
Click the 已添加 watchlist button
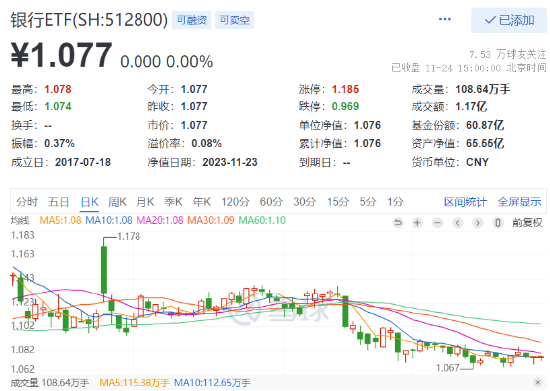509,20
